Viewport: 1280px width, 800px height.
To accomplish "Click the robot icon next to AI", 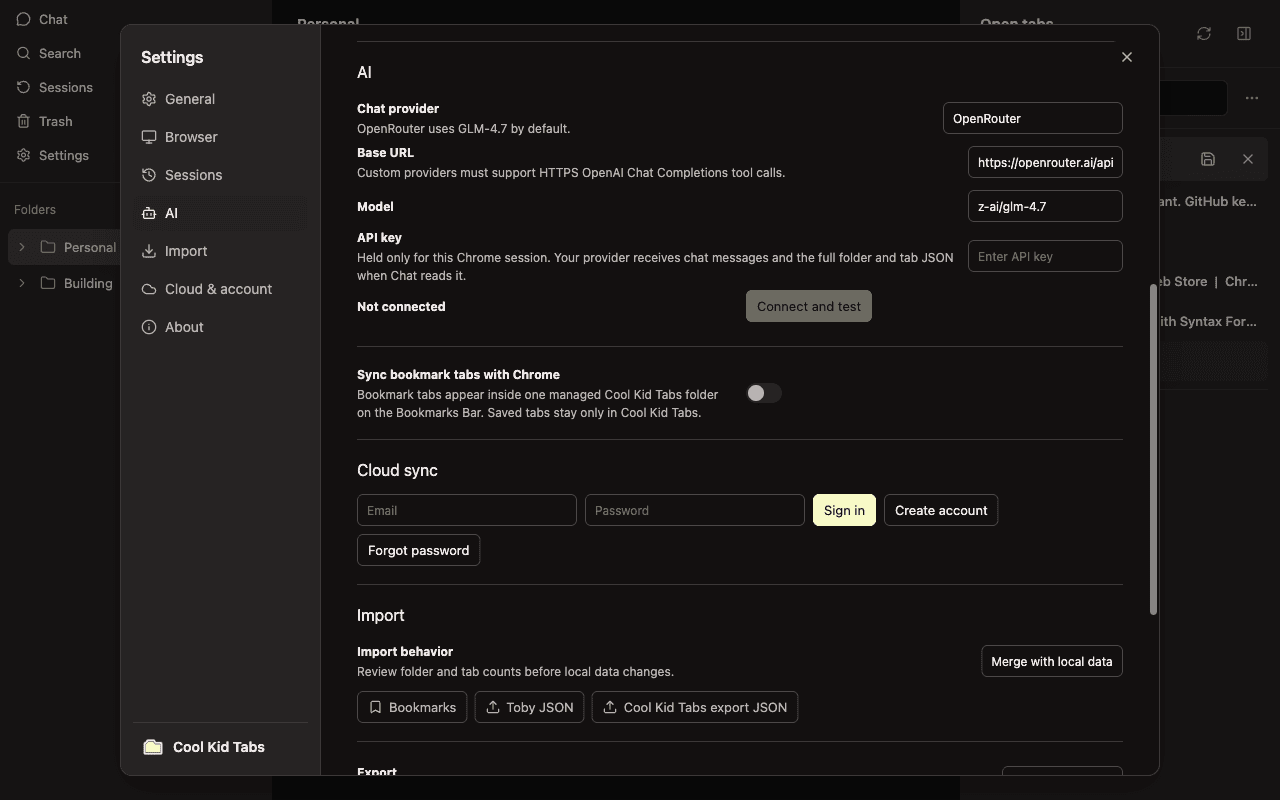I will tap(149, 213).
